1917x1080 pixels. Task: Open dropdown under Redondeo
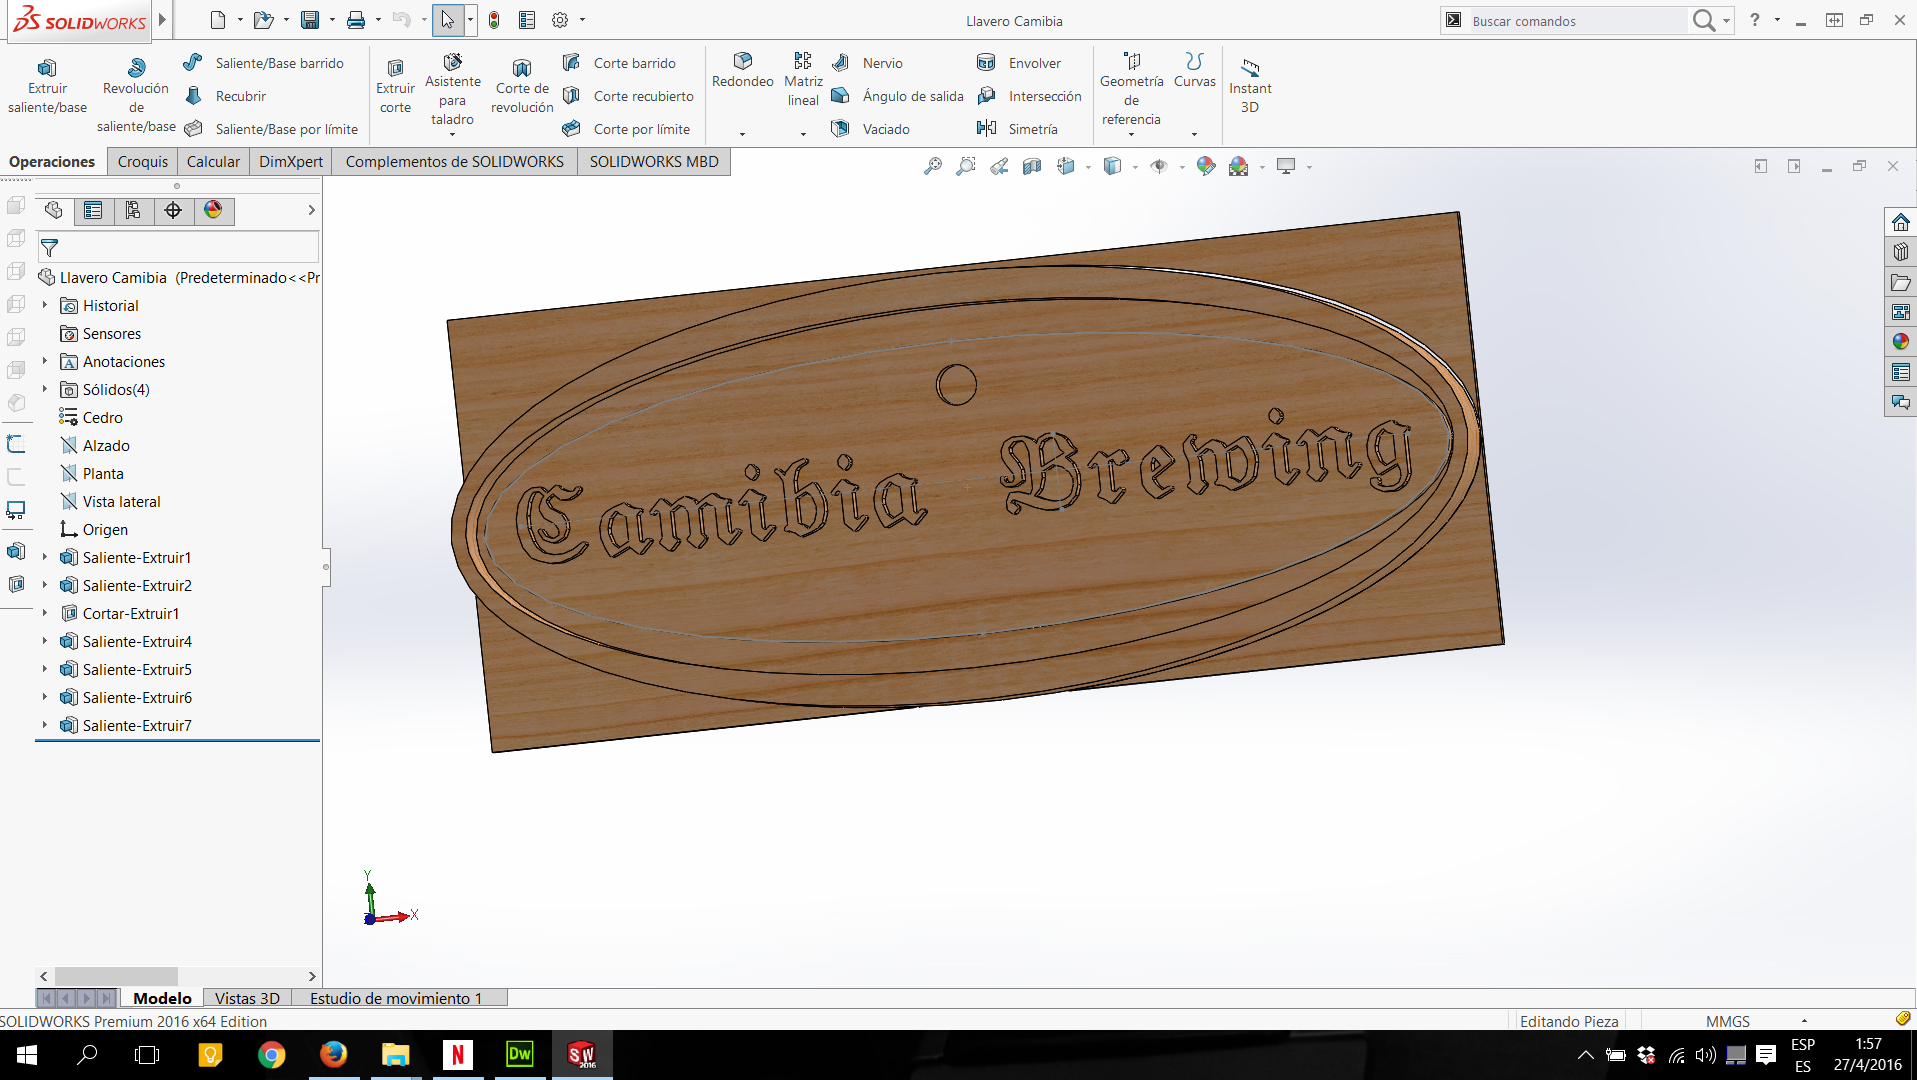[x=742, y=134]
